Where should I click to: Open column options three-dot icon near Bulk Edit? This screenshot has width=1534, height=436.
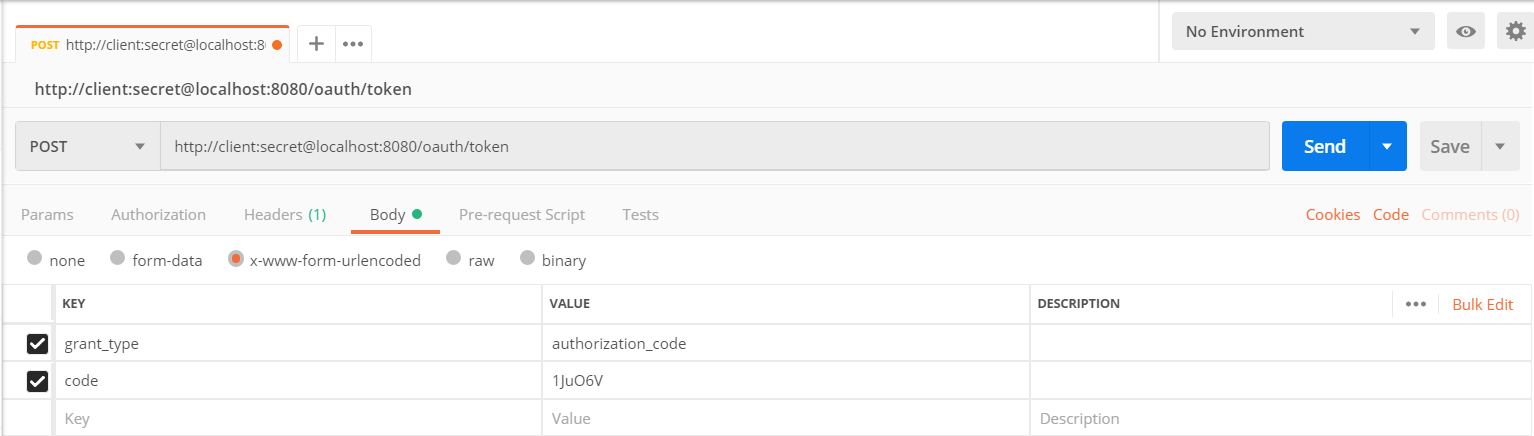pos(1415,304)
